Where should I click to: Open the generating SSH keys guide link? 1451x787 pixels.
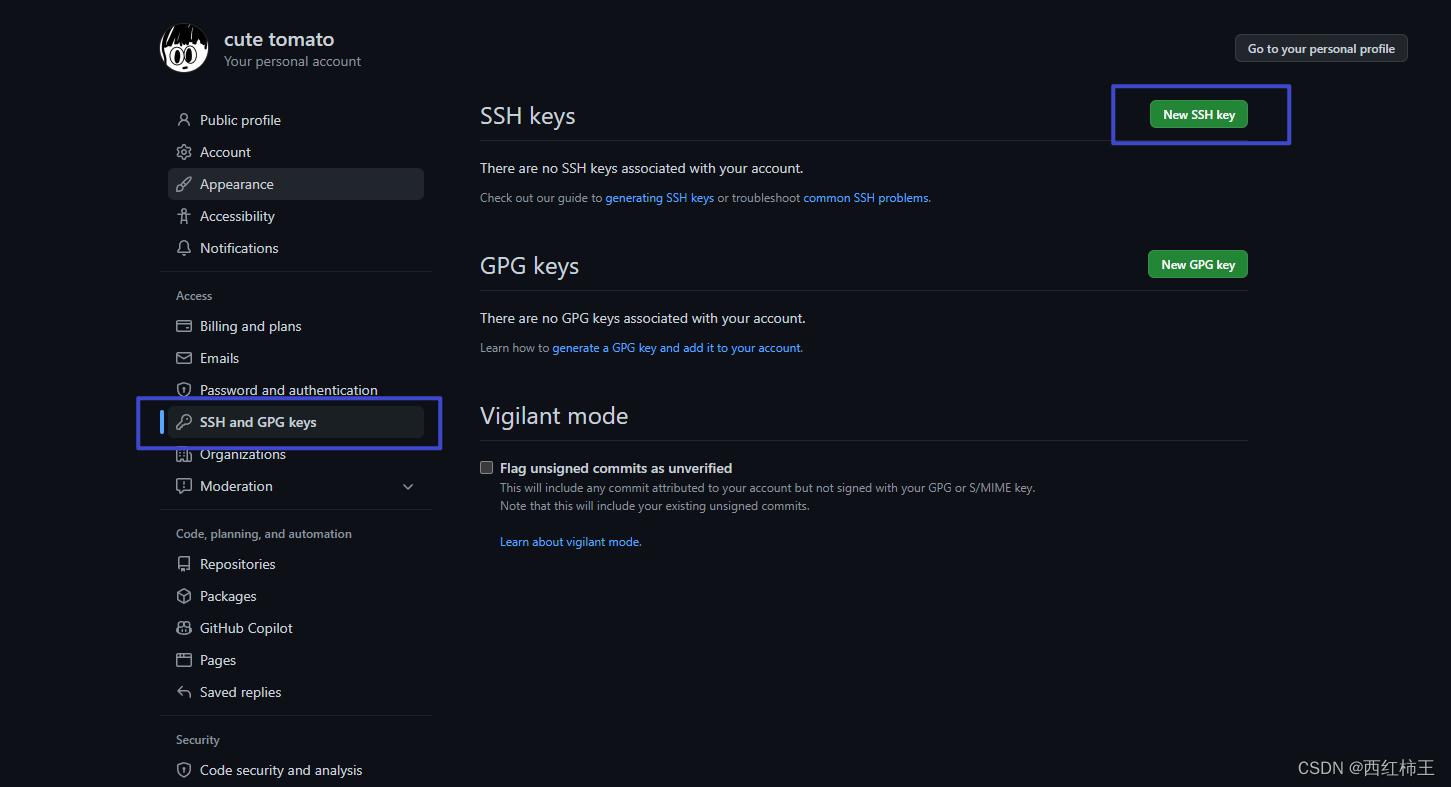tap(660, 197)
